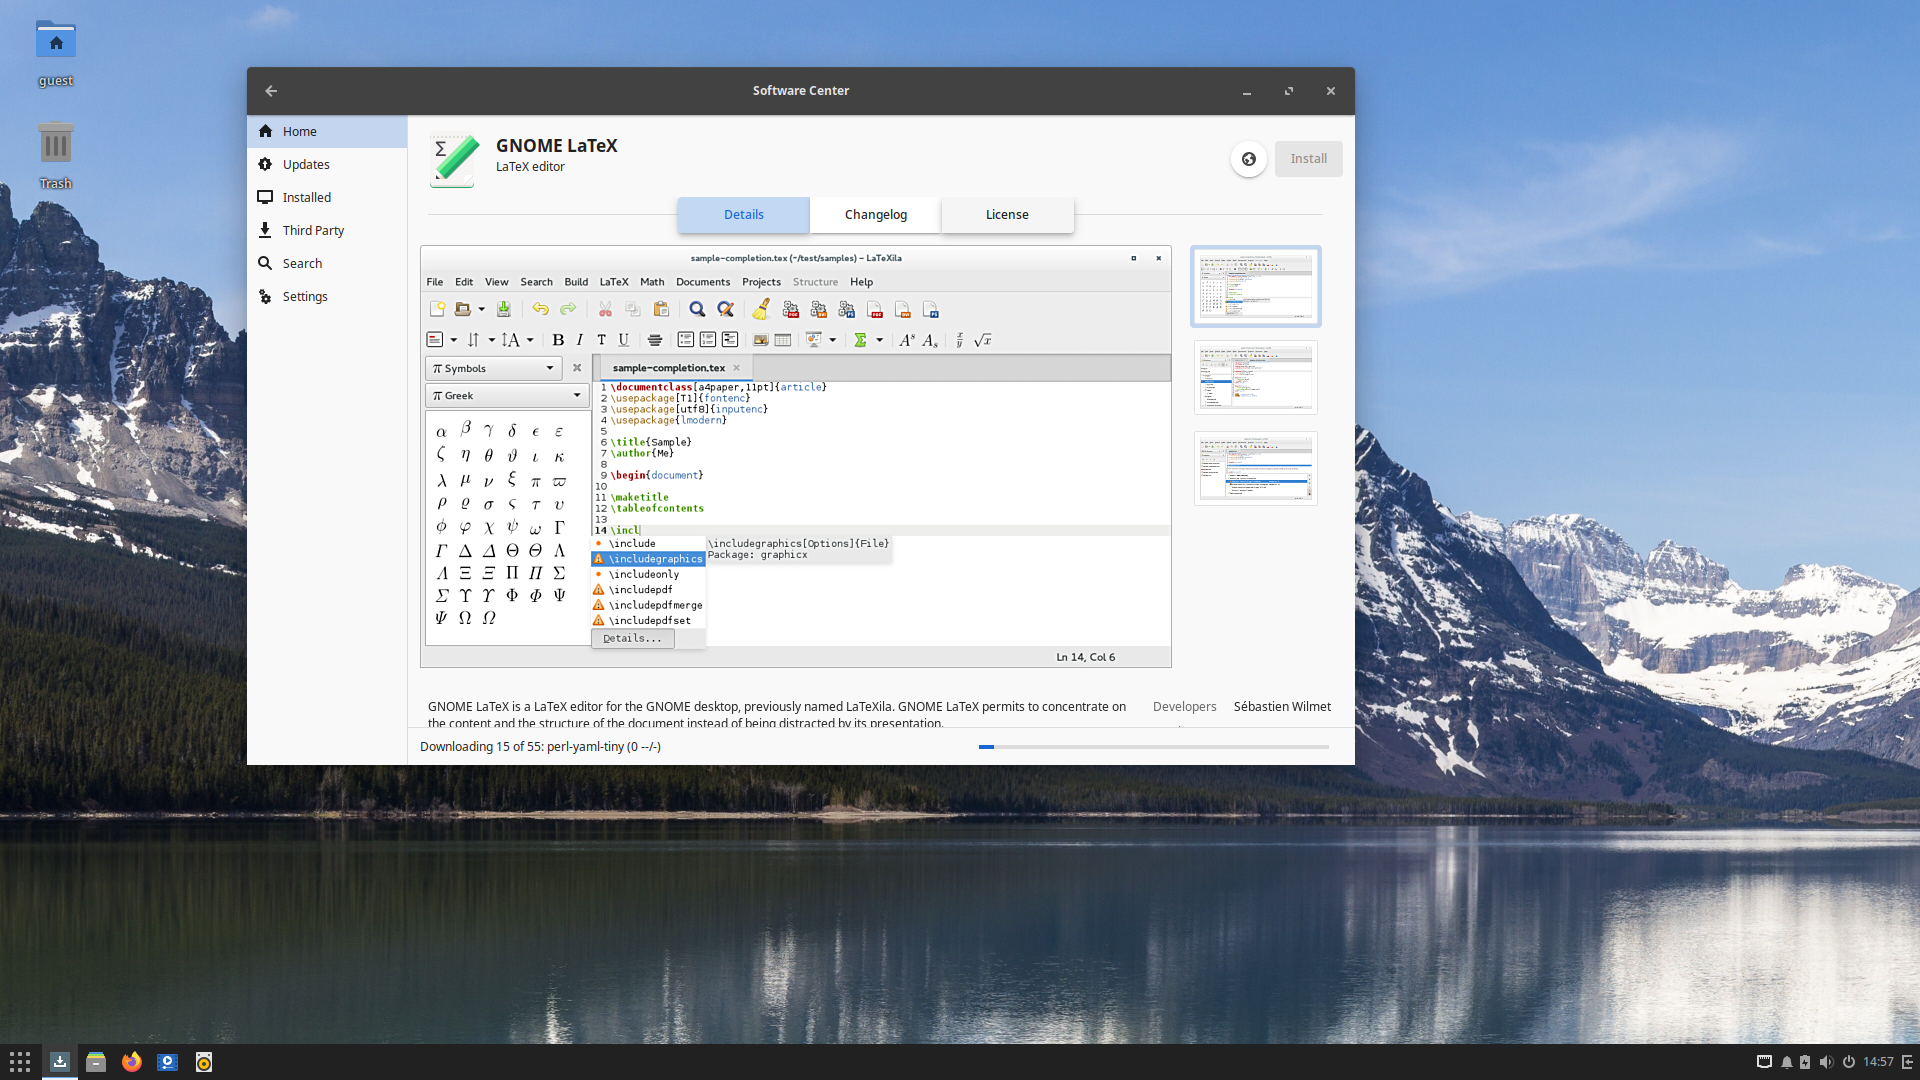
Task: Open the Home section in sidebar
Action: (327, 131)
